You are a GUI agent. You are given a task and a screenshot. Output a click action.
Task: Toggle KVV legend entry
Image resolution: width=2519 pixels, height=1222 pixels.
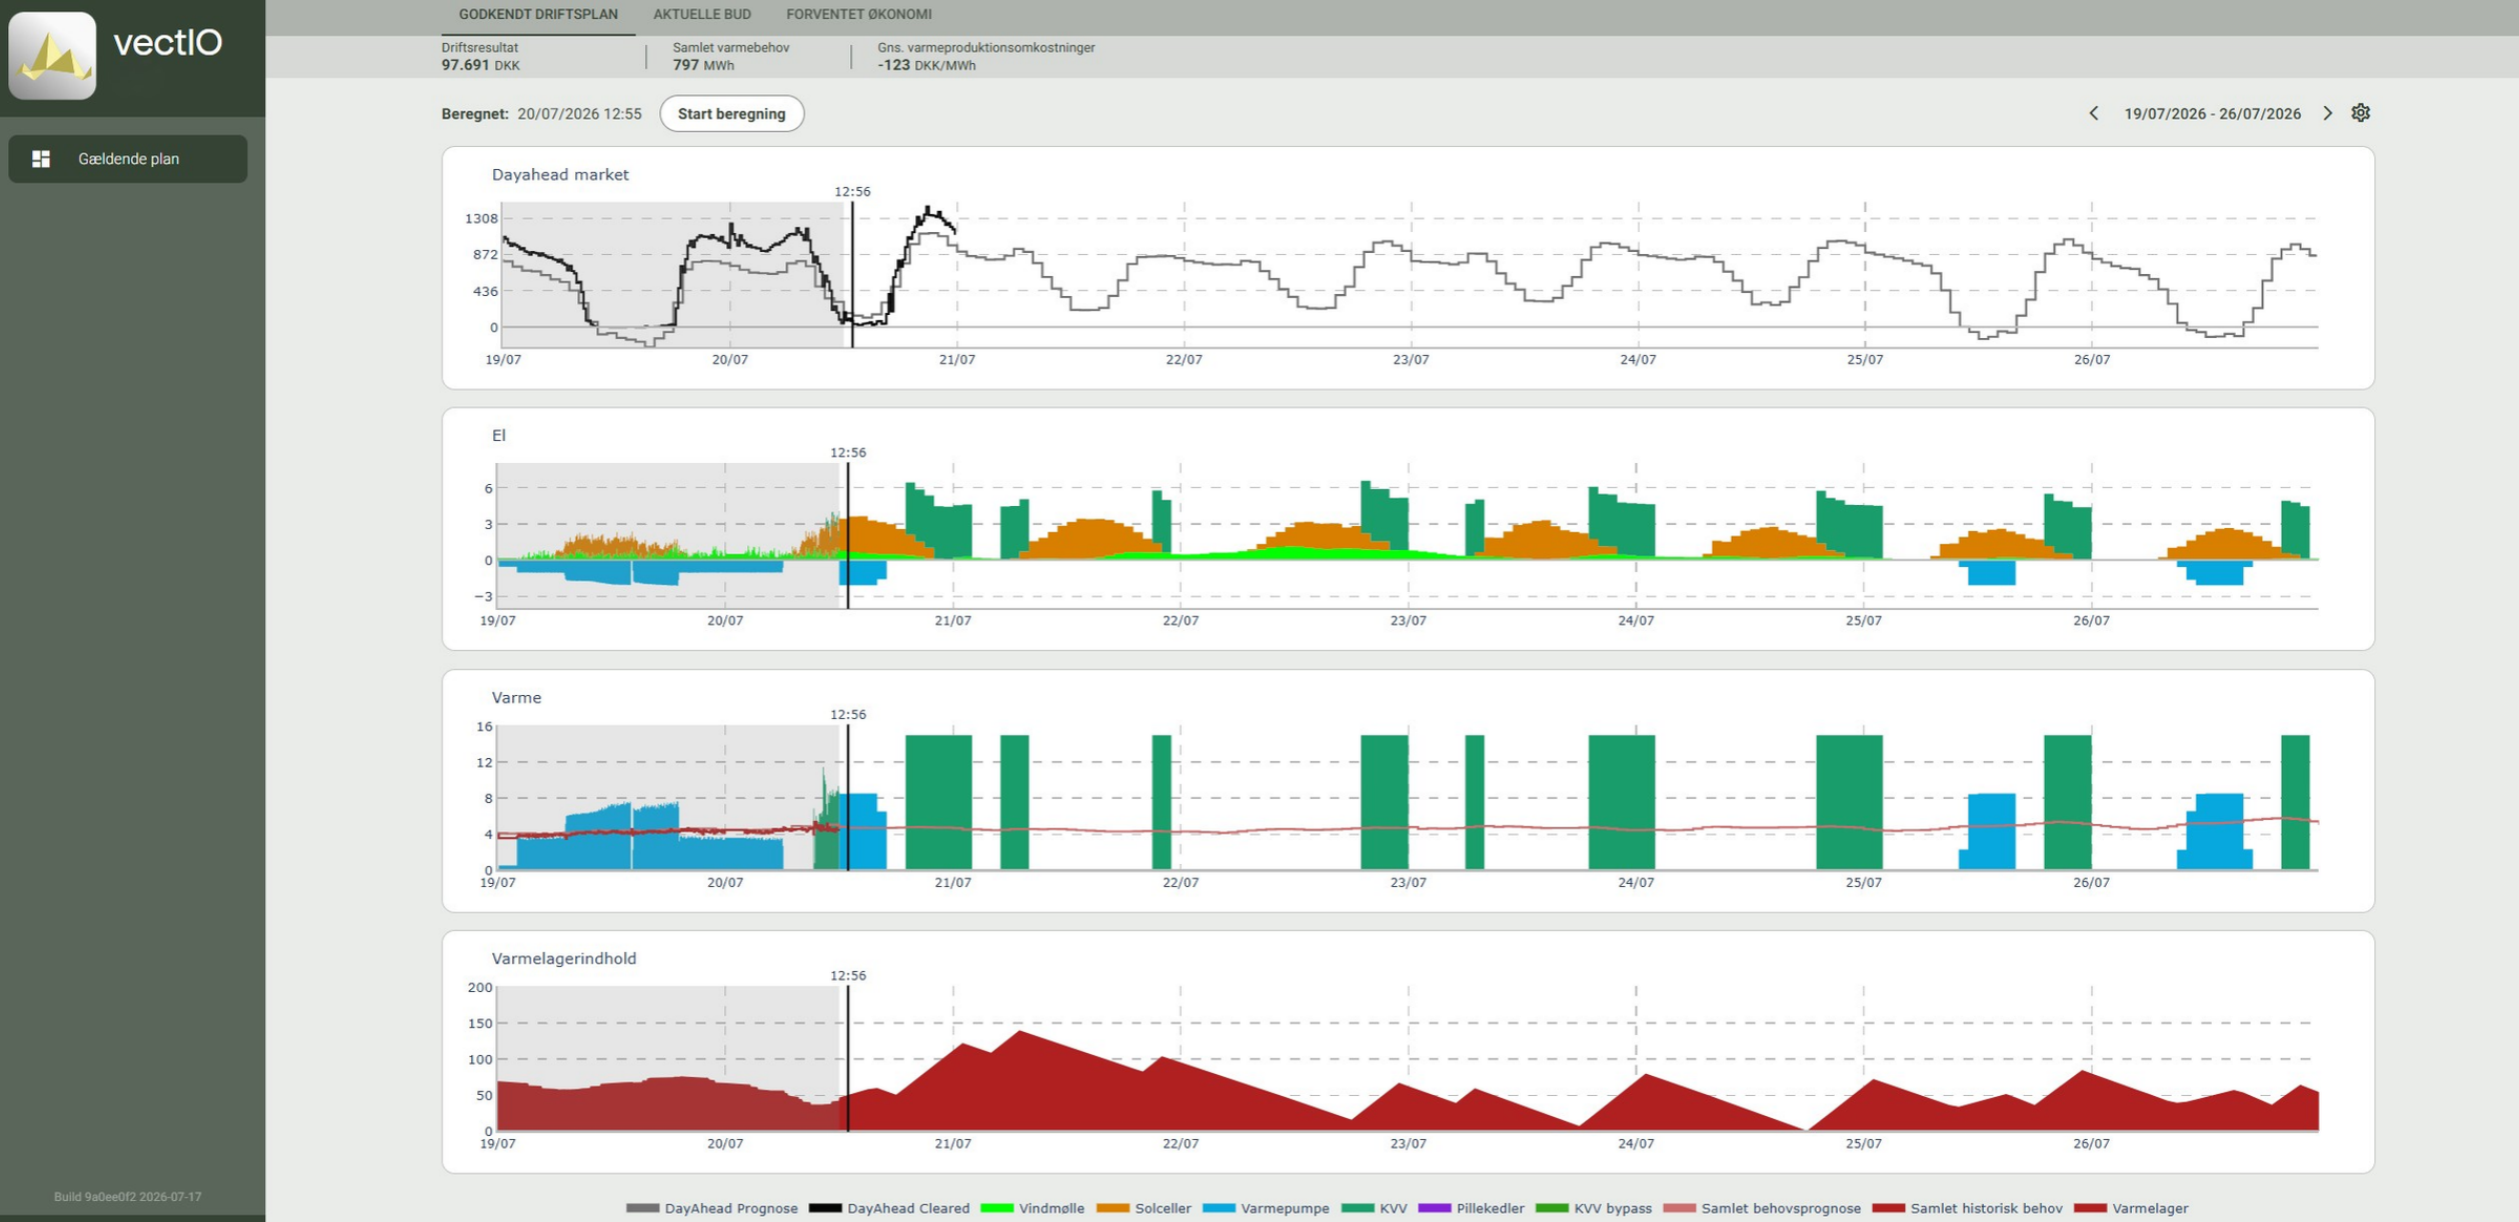[x=1373, y=1208]
